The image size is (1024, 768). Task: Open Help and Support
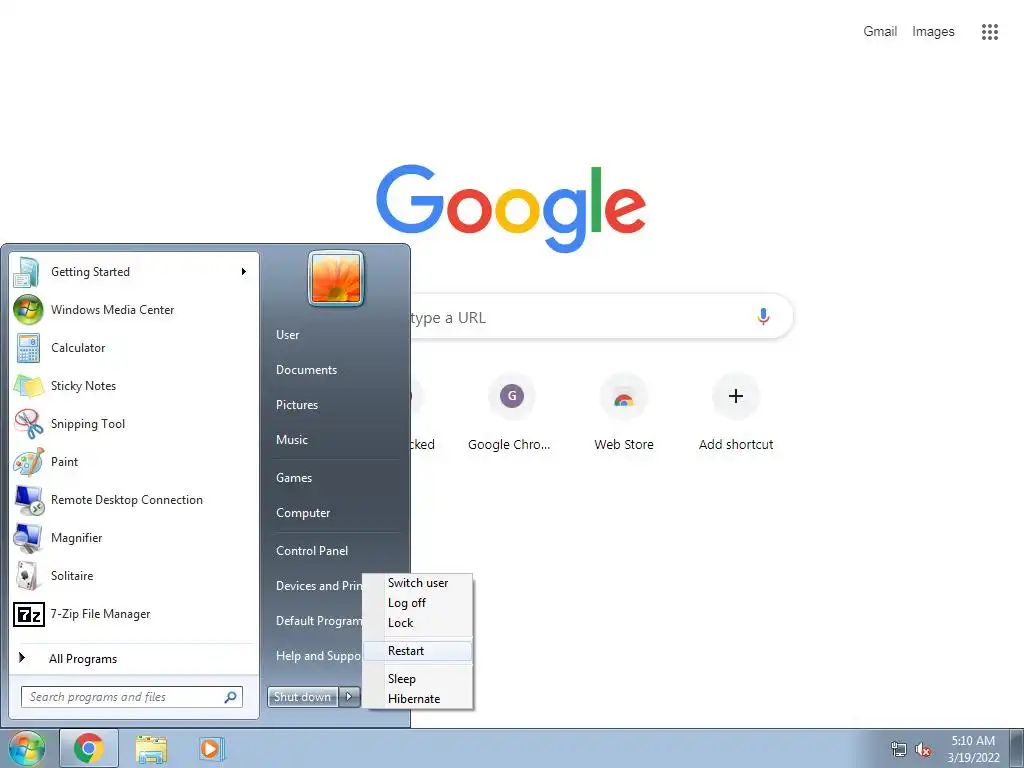[x=319, y=656]
